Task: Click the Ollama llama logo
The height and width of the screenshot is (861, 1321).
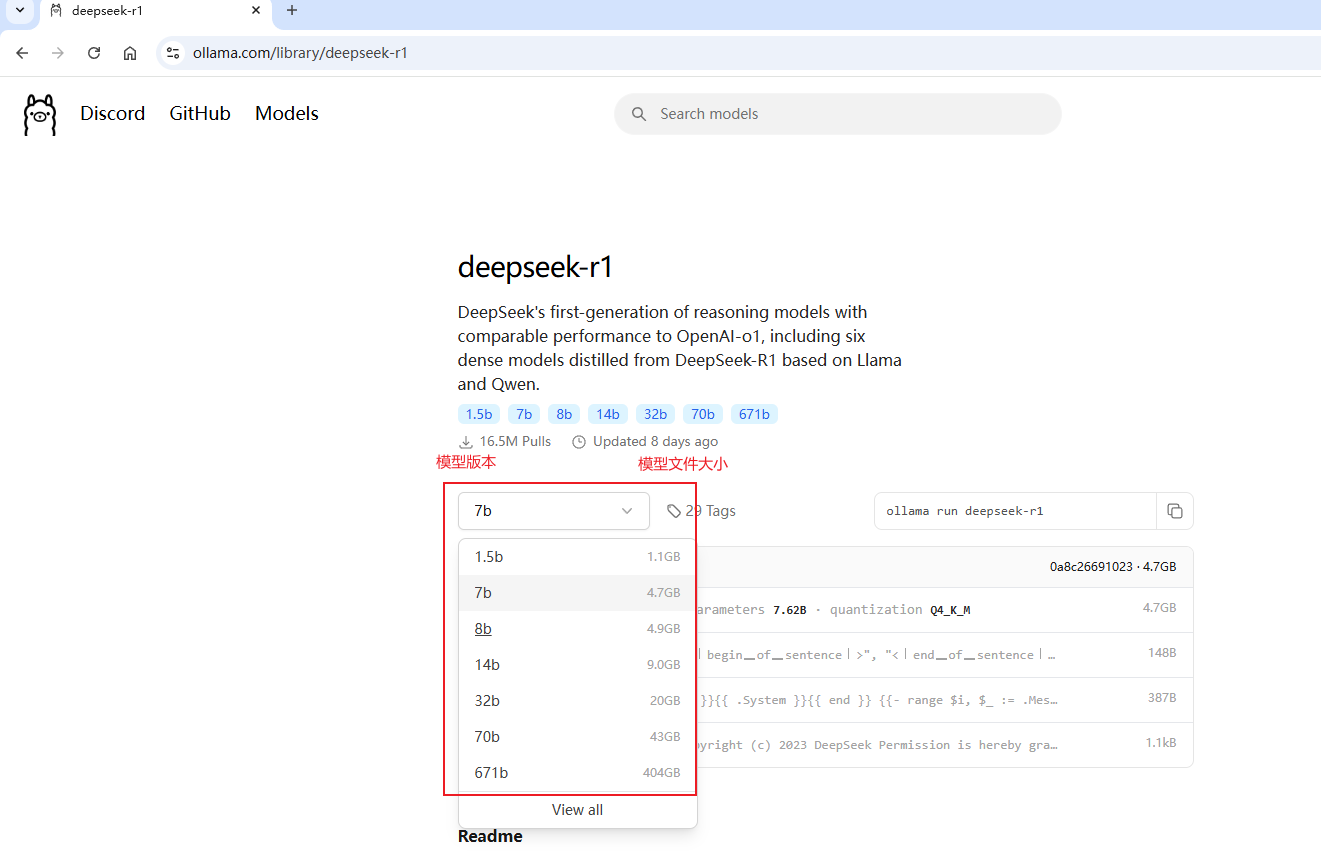Action: tap(40, 114)
